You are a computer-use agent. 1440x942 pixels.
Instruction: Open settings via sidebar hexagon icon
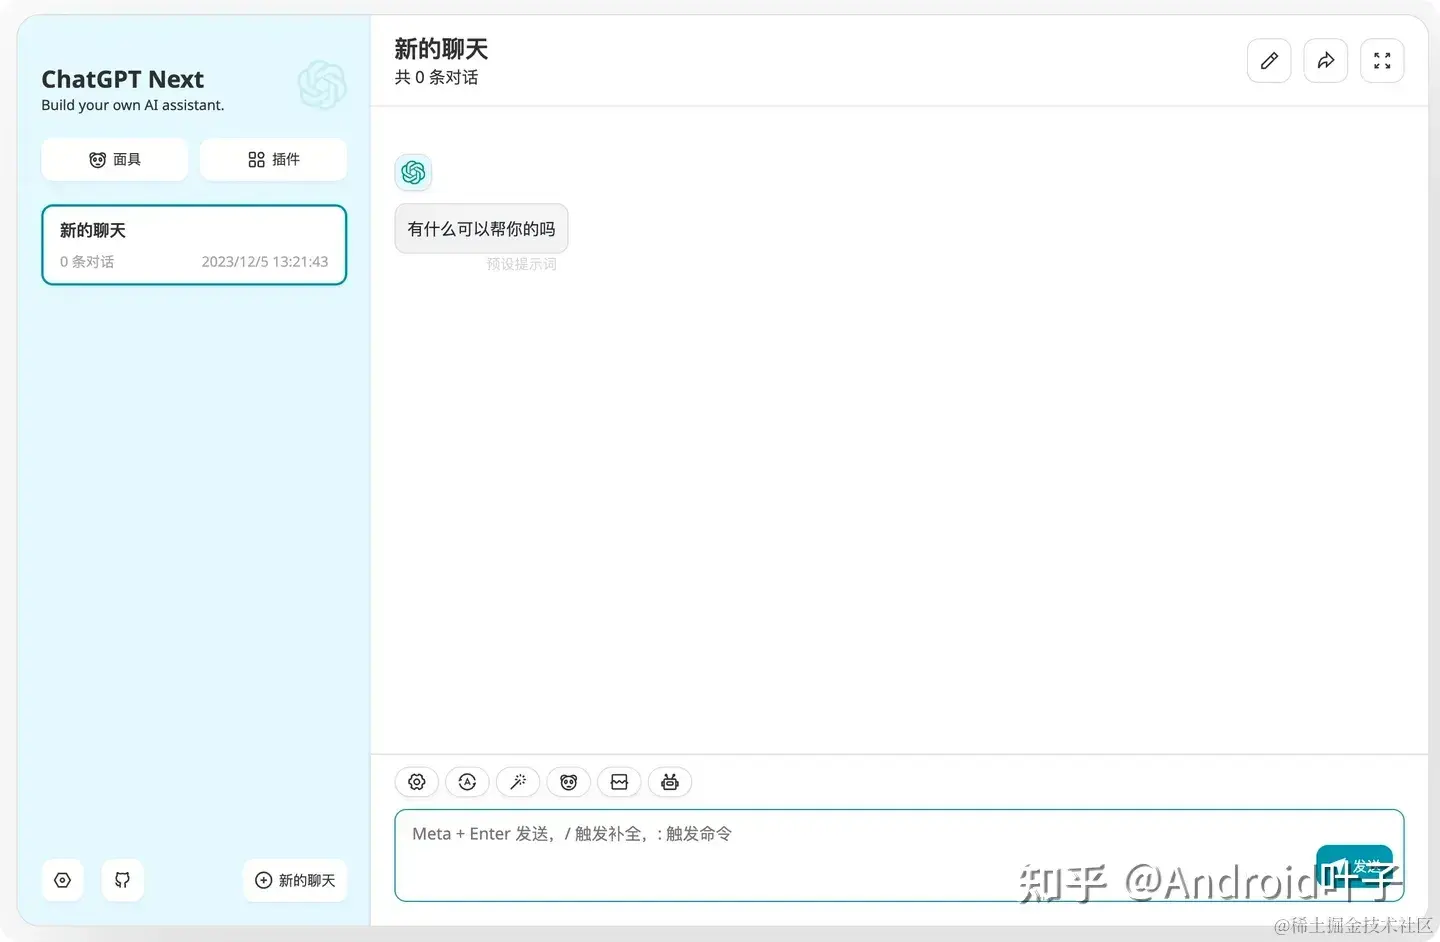tap(62, 880)
